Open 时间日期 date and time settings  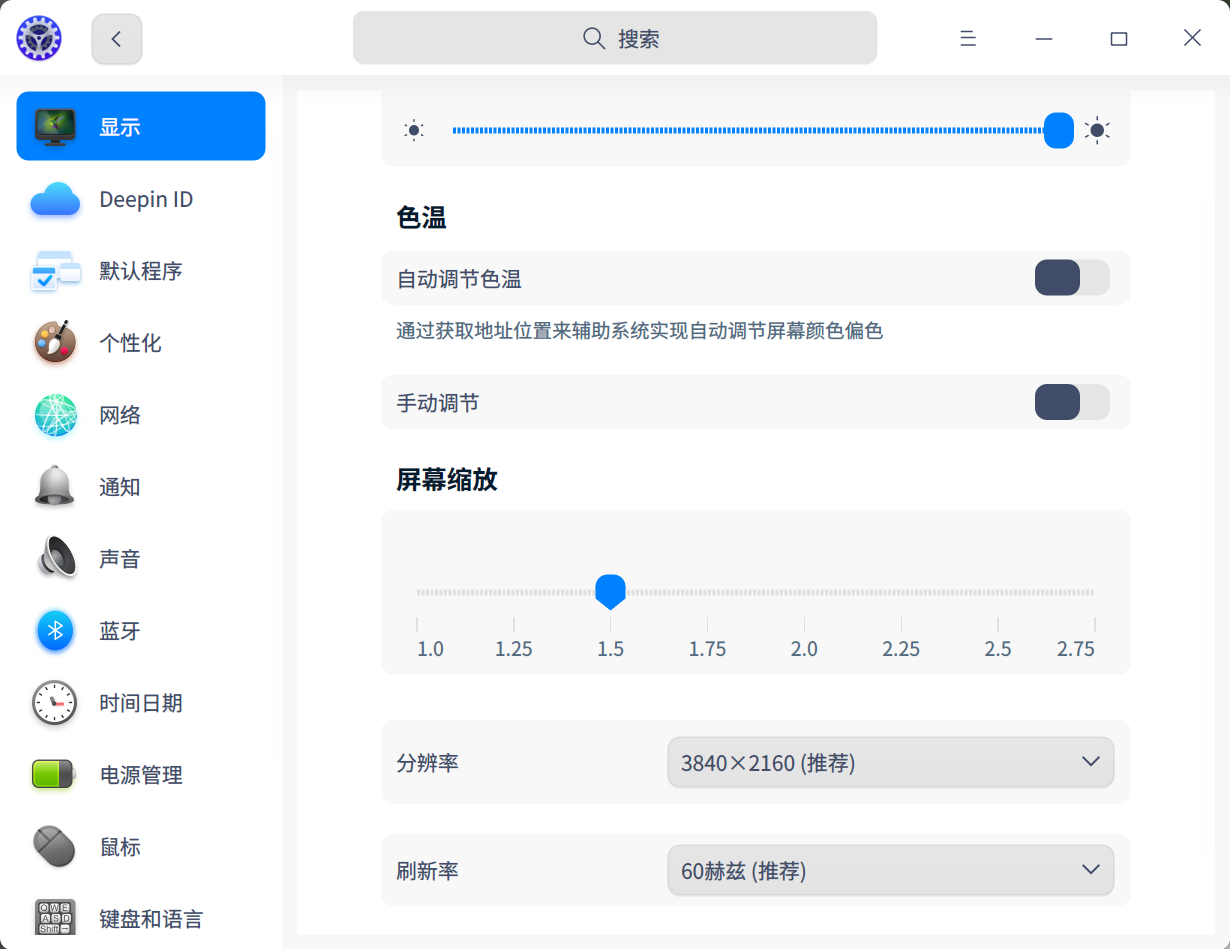point(140,703)
